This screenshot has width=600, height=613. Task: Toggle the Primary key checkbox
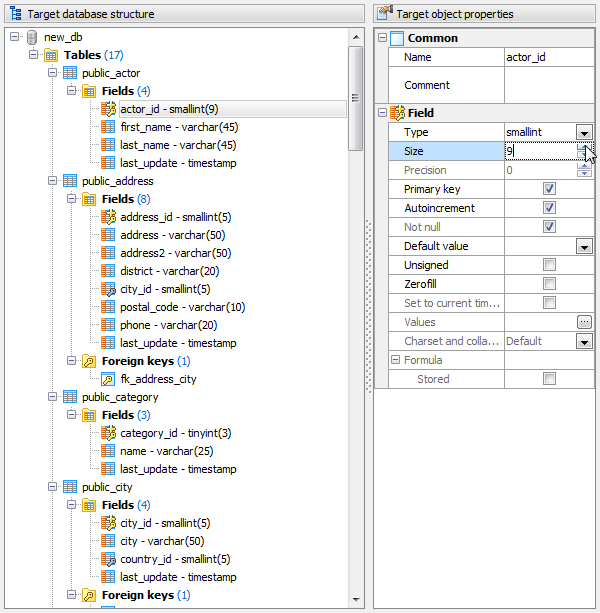click(x=549, y=189)
